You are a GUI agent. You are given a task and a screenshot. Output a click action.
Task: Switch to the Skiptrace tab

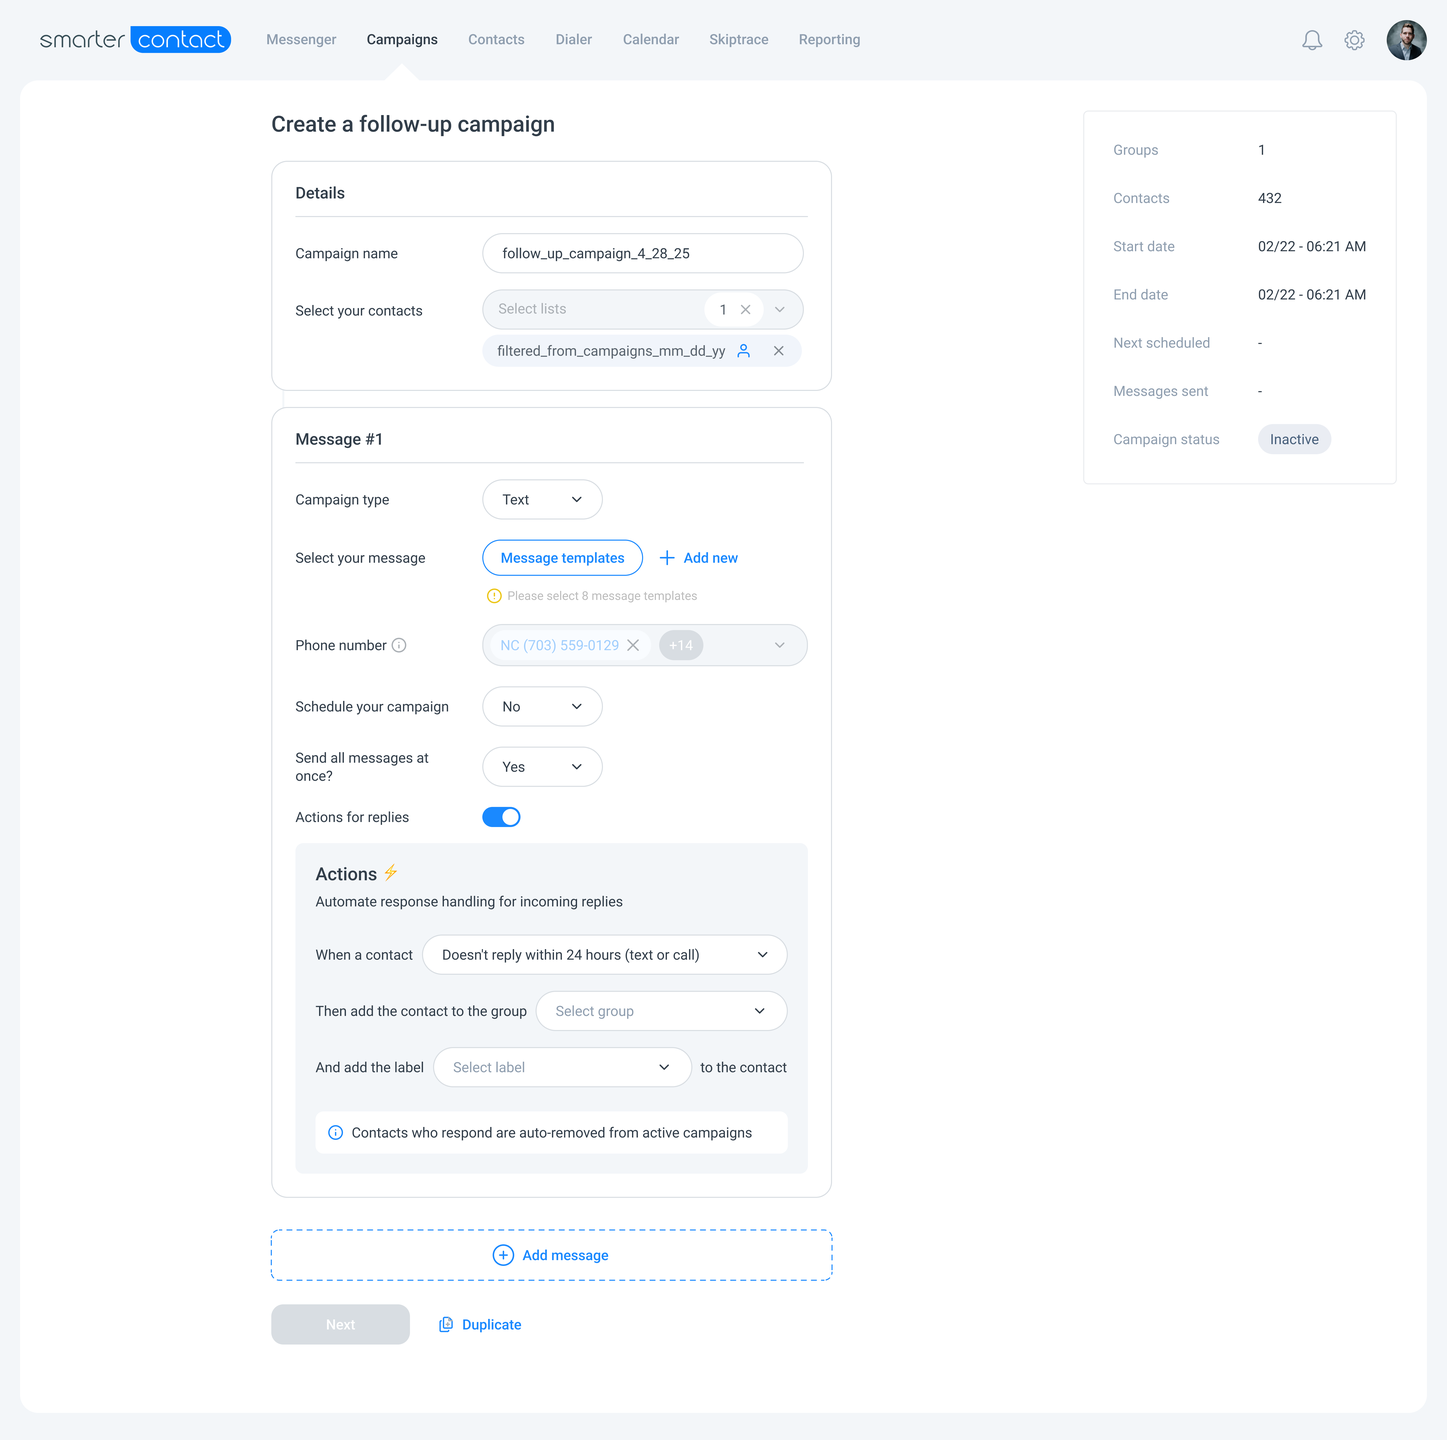pos(739,40)
